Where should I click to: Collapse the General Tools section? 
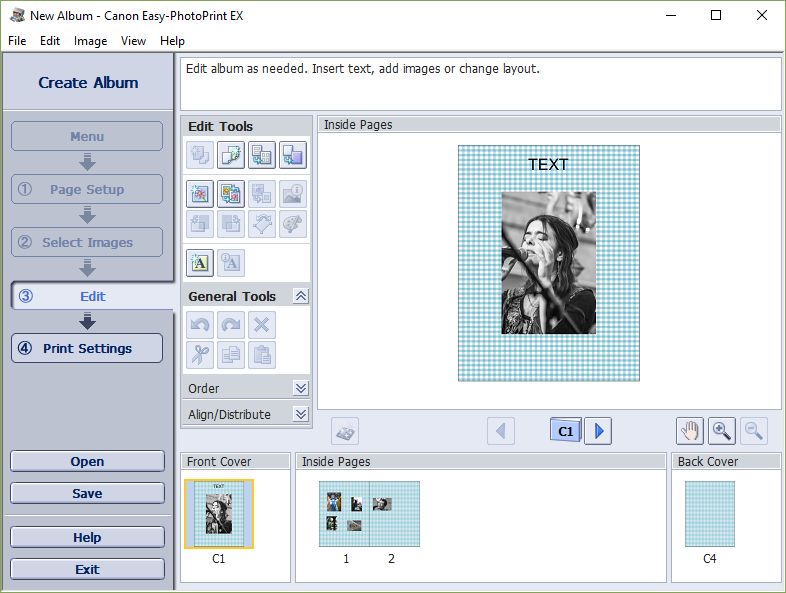(x=301, y=296)
